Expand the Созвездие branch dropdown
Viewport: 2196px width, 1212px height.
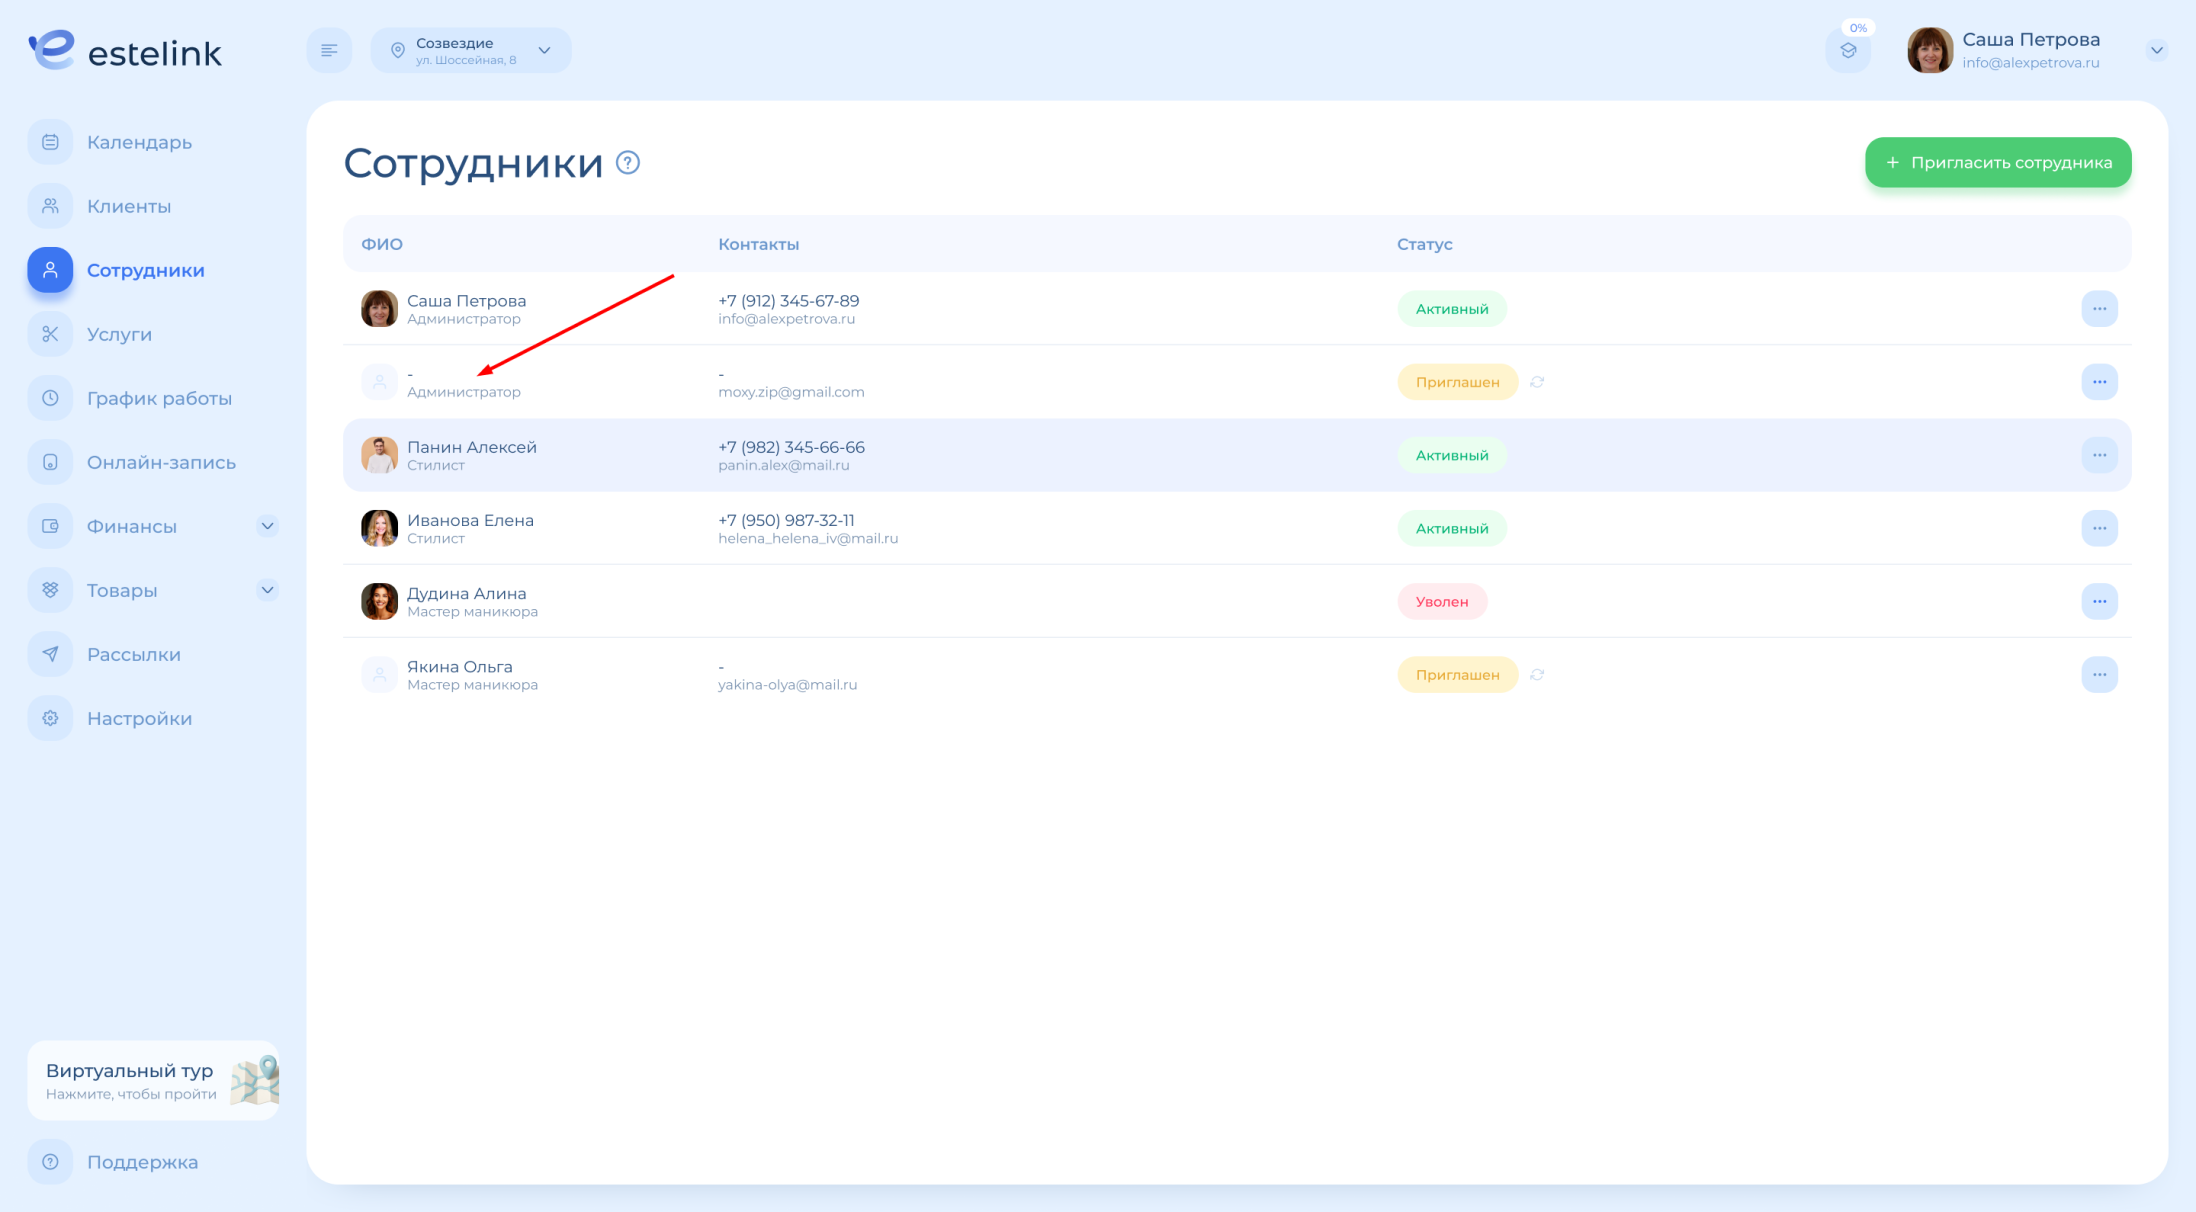pyautogui.click(x=545, y=50)
